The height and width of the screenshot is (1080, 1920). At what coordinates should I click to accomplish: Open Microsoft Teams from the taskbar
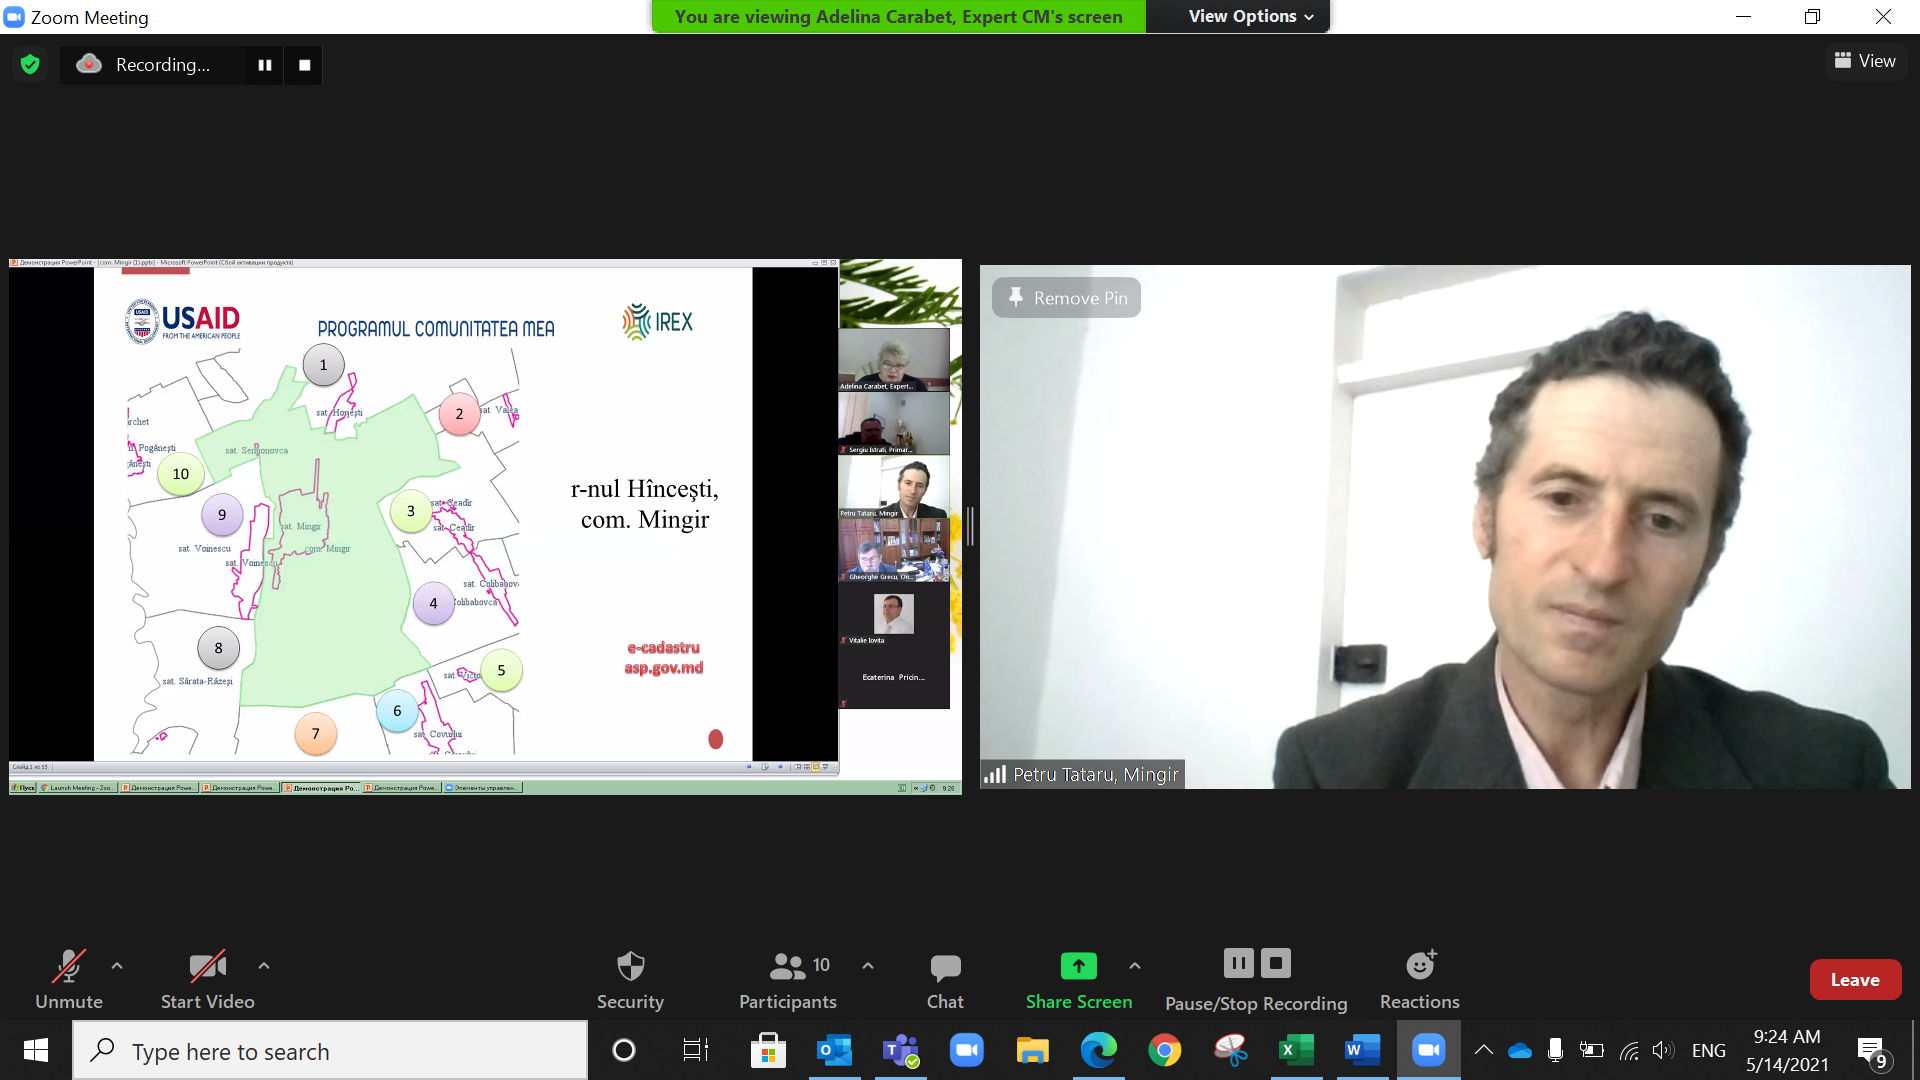pos(900,1051)
